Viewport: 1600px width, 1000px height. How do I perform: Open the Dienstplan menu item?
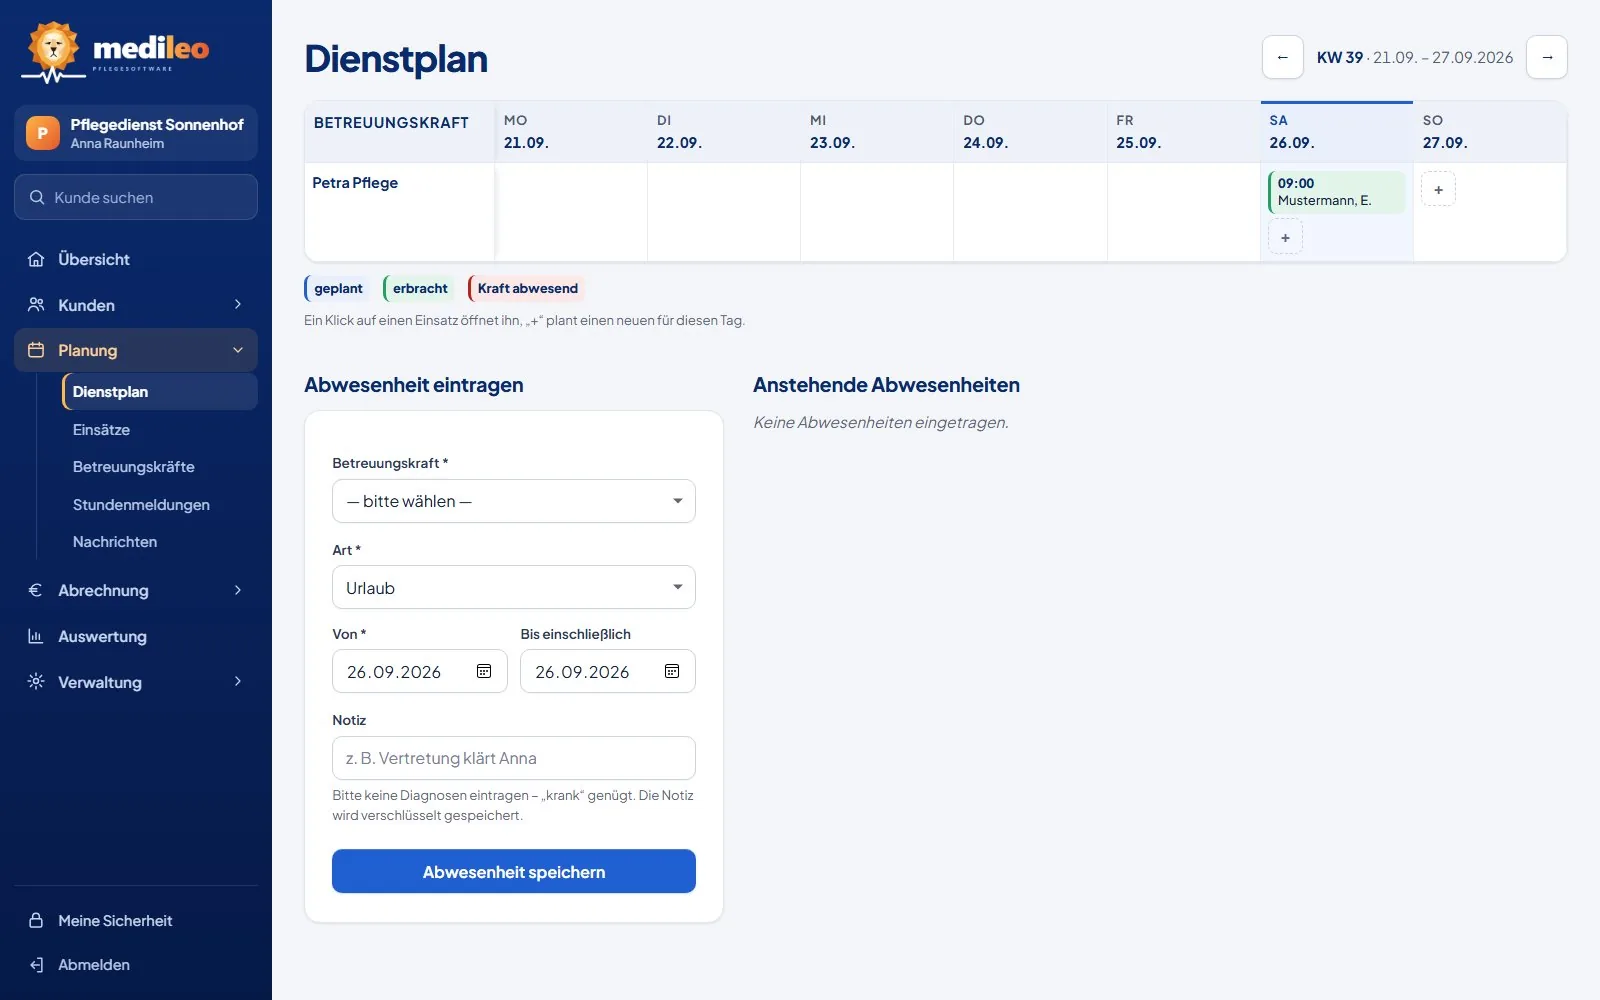pyautogui.click(x=159, y=392)
